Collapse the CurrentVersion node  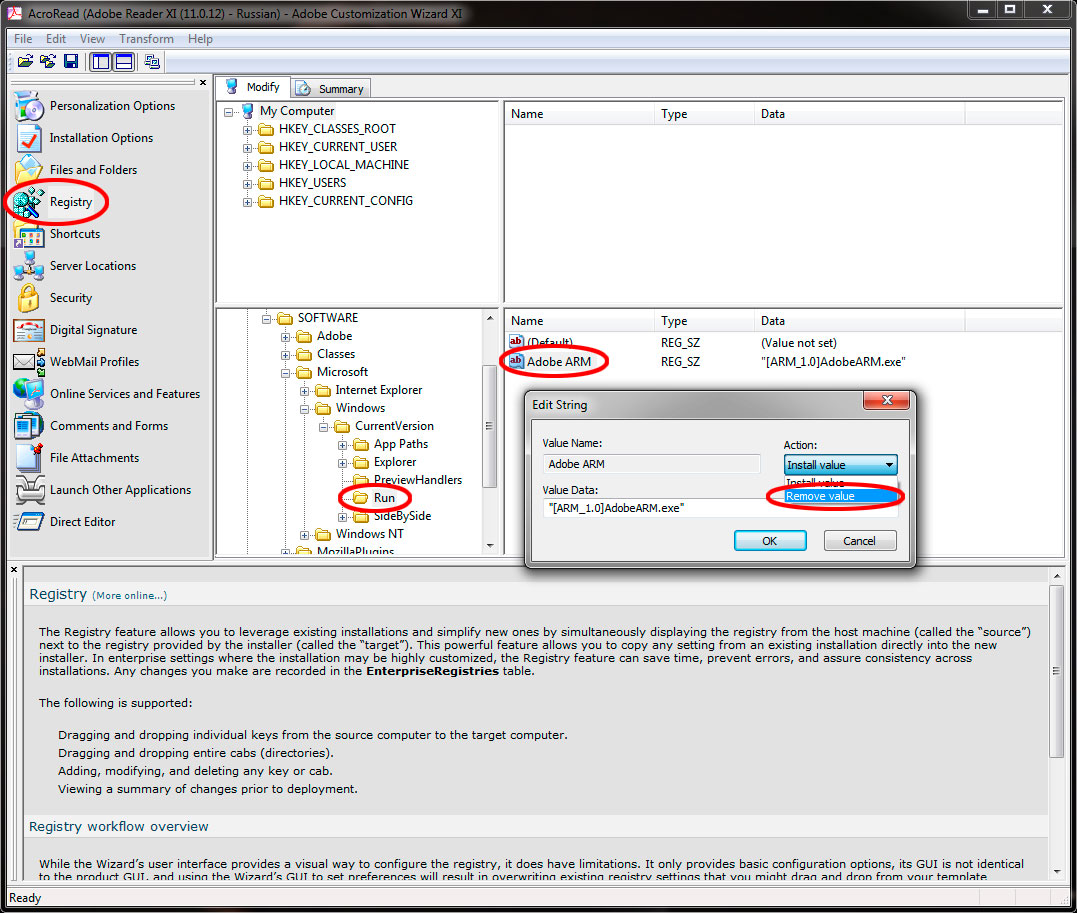tap(324, 427)
